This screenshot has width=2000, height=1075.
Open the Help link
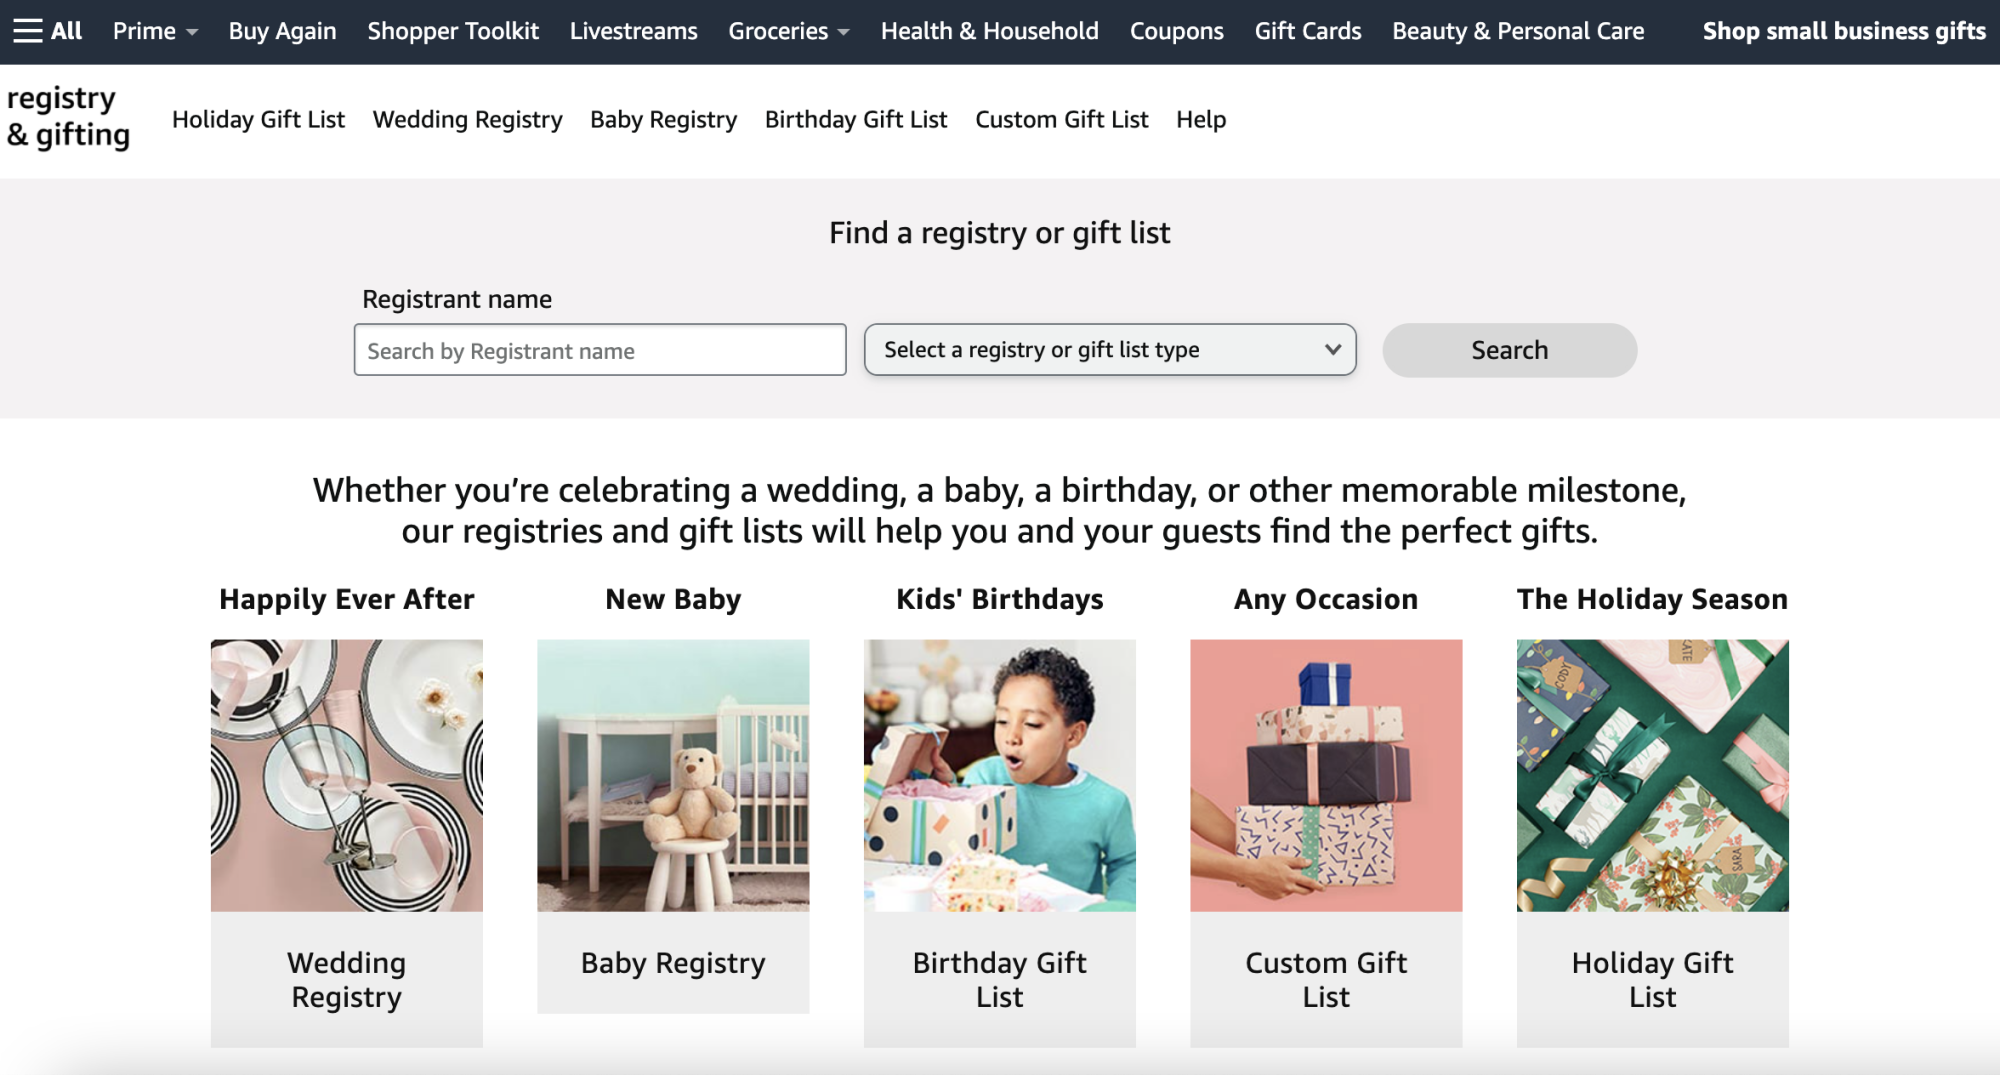1200,120
